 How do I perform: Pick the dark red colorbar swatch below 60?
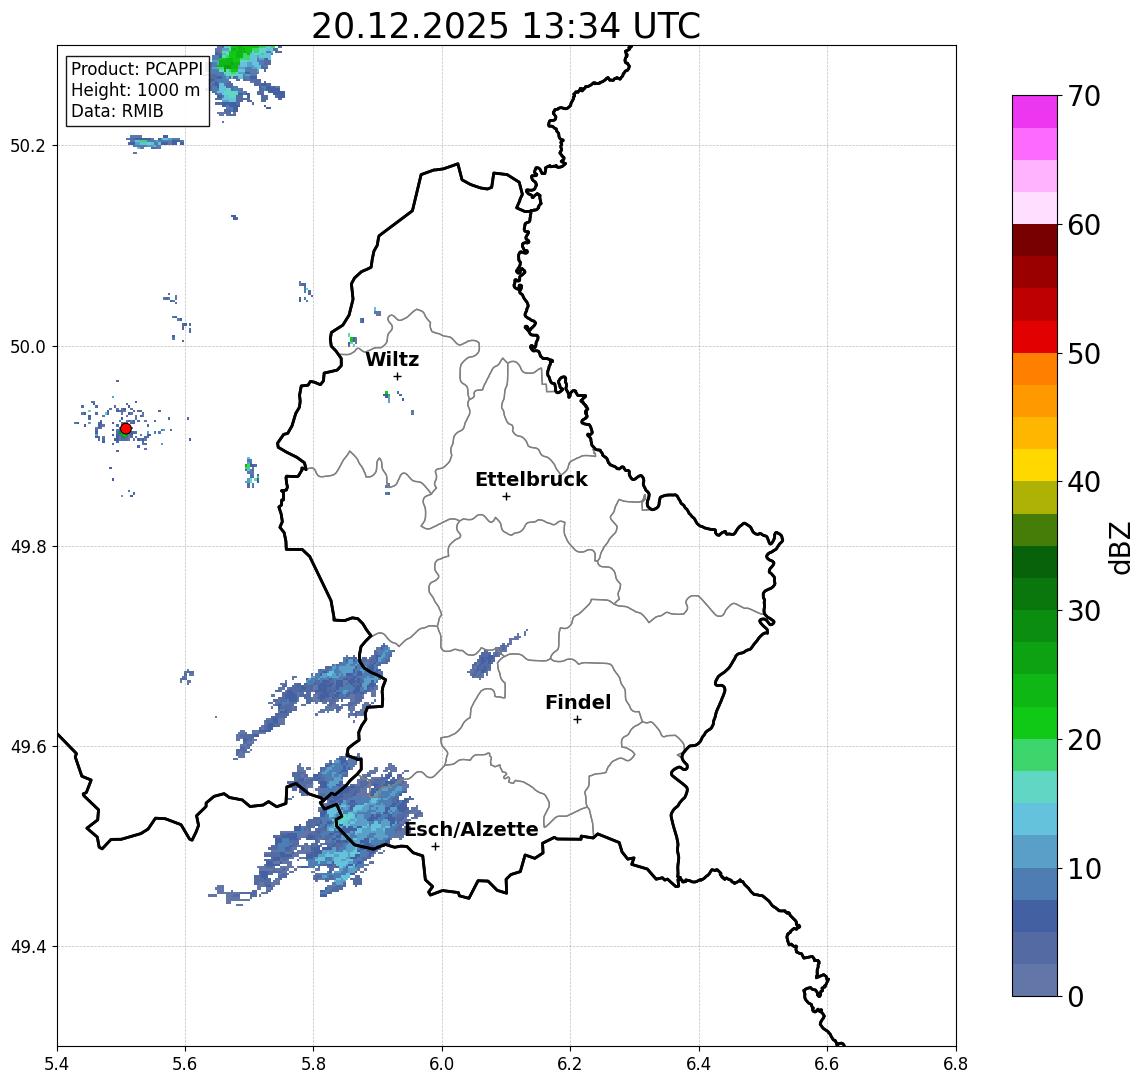pos(1035,240)
